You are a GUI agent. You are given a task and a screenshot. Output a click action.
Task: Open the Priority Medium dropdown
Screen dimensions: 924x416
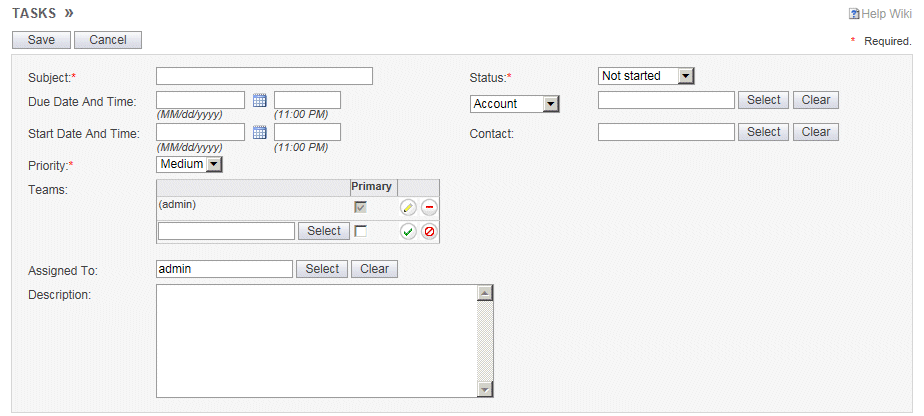click(213, 164)
